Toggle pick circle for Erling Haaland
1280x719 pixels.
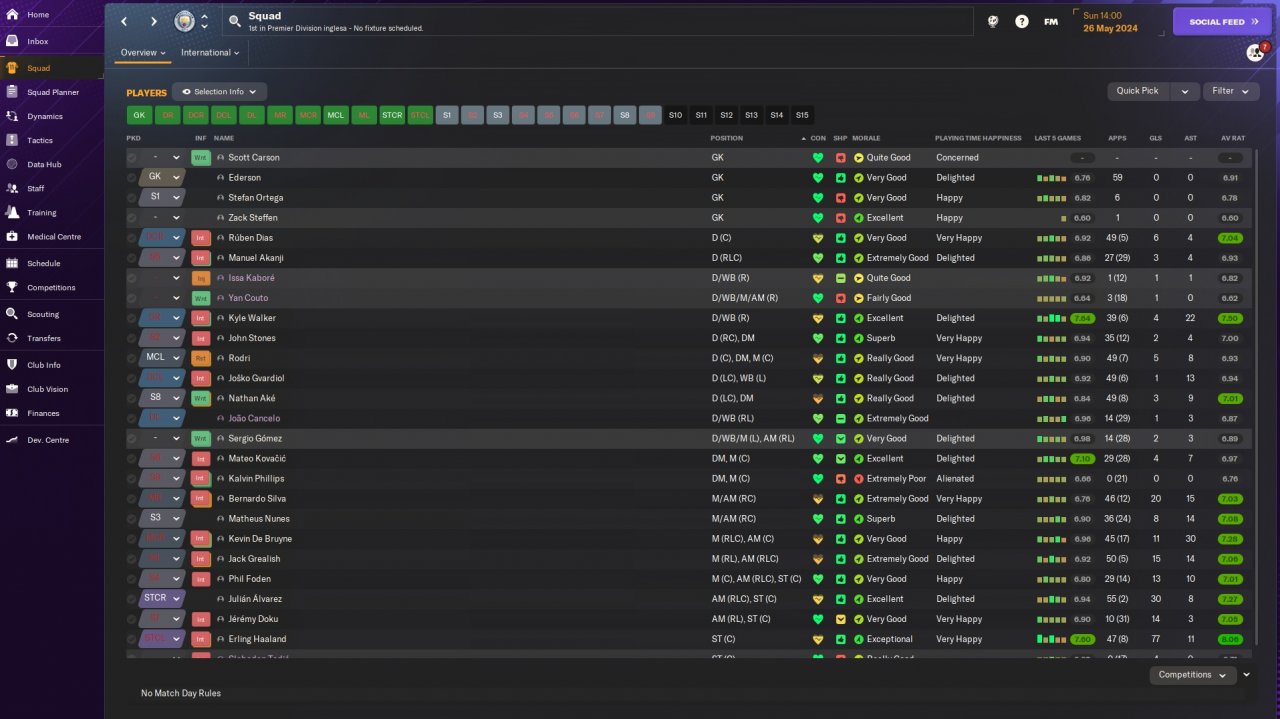[x=132, y=639]
